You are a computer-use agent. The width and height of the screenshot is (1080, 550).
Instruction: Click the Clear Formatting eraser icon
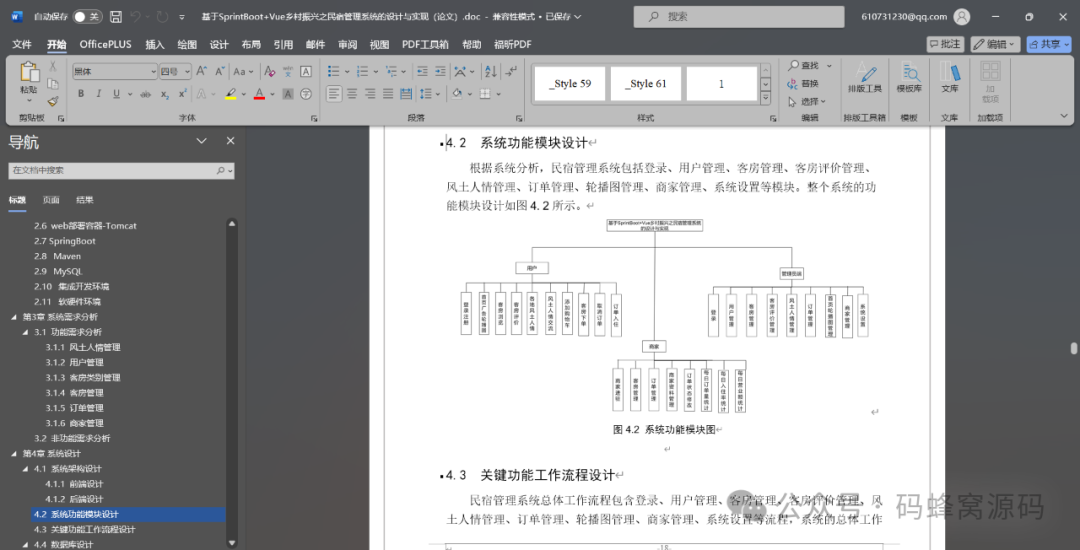coord(270,71)
